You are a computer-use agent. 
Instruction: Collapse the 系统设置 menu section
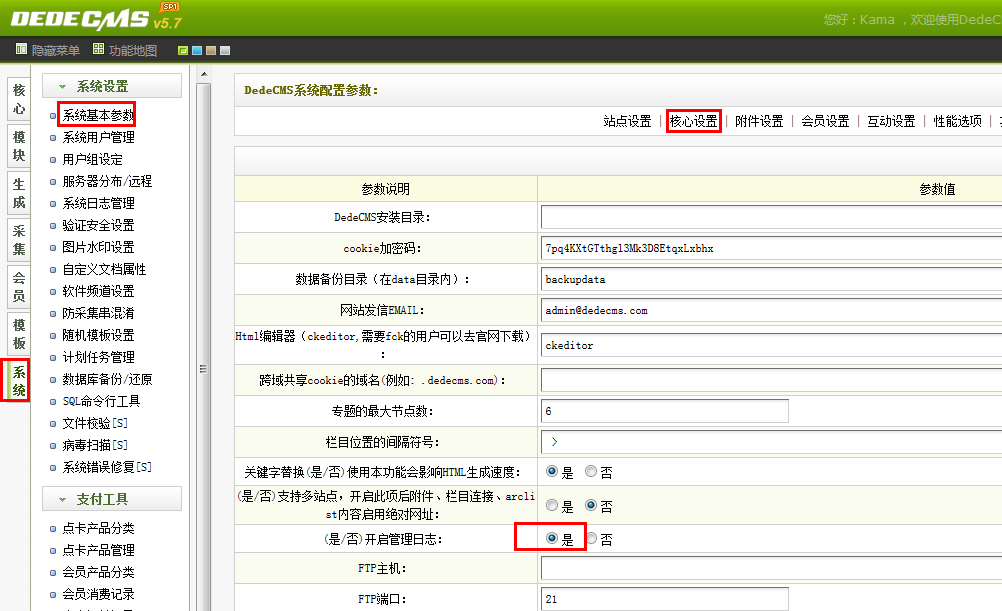[x=112, y=86]
